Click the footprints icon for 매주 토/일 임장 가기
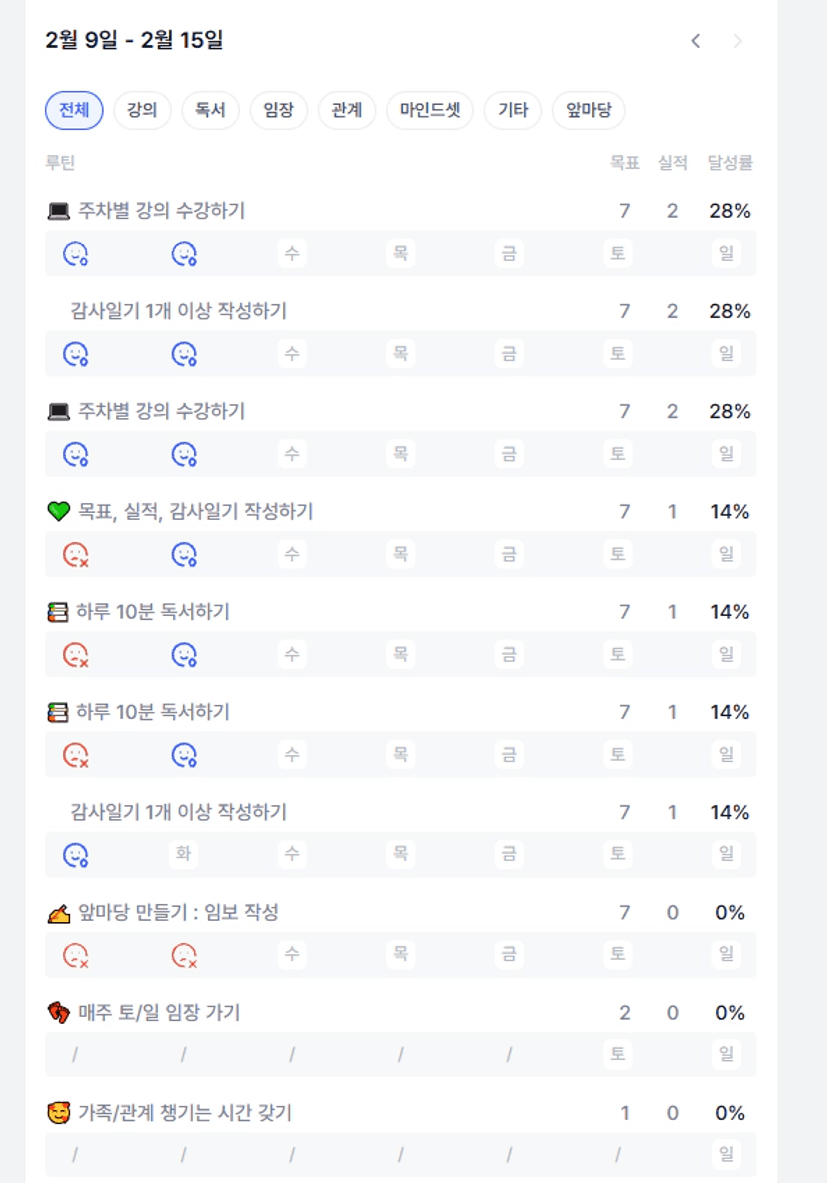Screen dimensions: 827x1183 point(59,1013)
